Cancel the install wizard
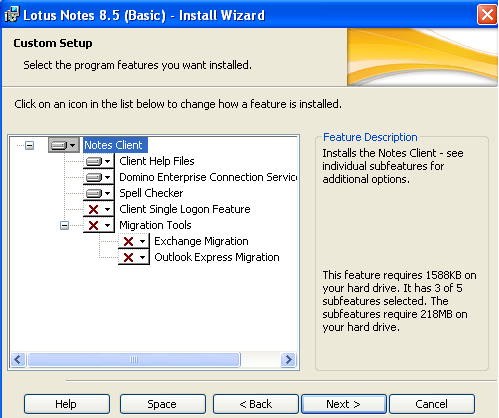The width and height of the screenshot is (499, 418). (432, 404)
